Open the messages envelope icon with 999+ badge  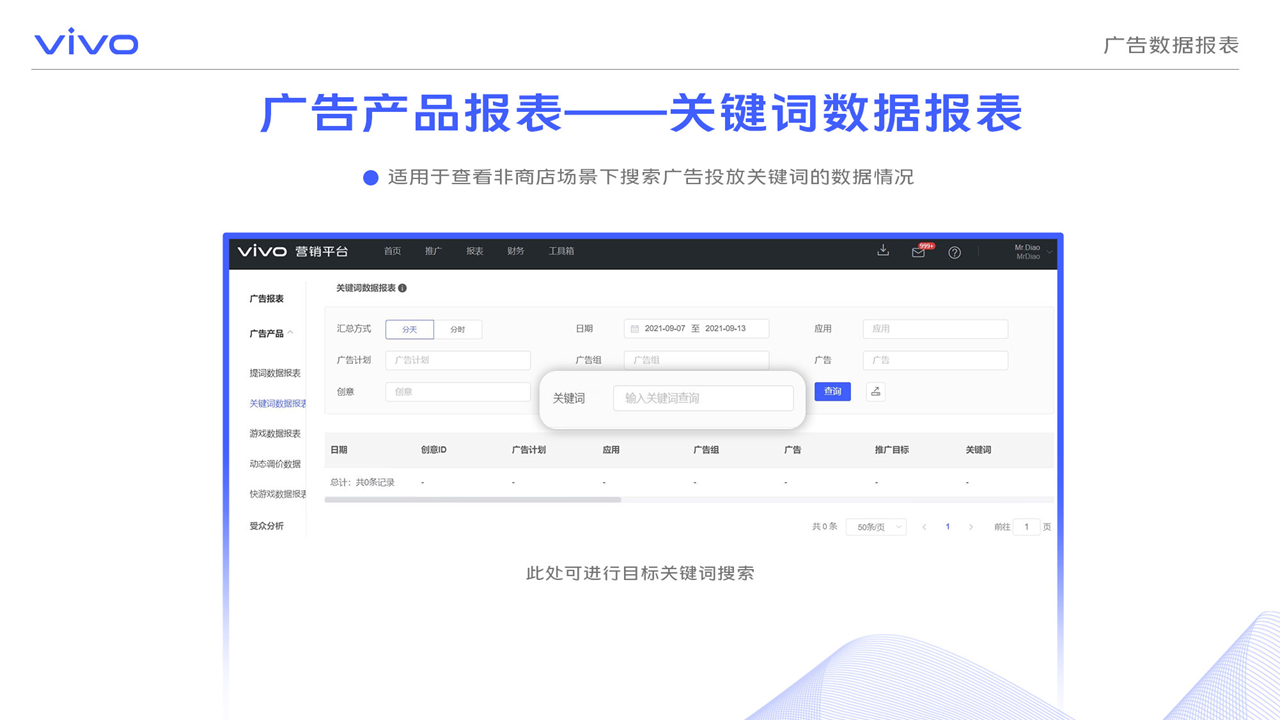(918, 252)
